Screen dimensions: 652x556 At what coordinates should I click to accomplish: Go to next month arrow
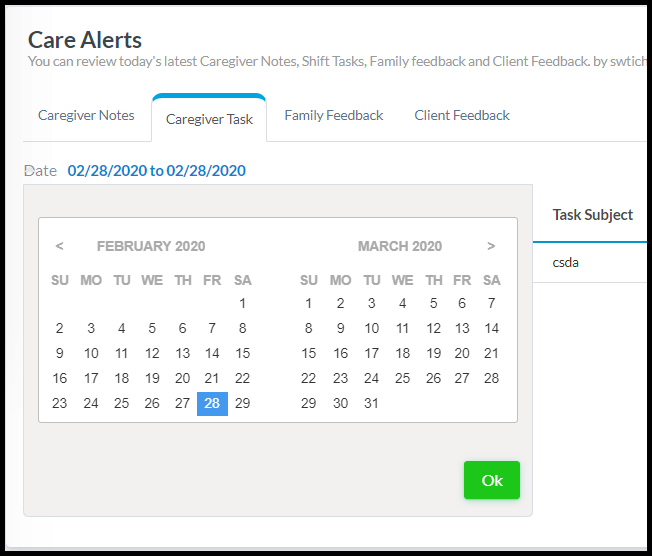coord(491,246)
